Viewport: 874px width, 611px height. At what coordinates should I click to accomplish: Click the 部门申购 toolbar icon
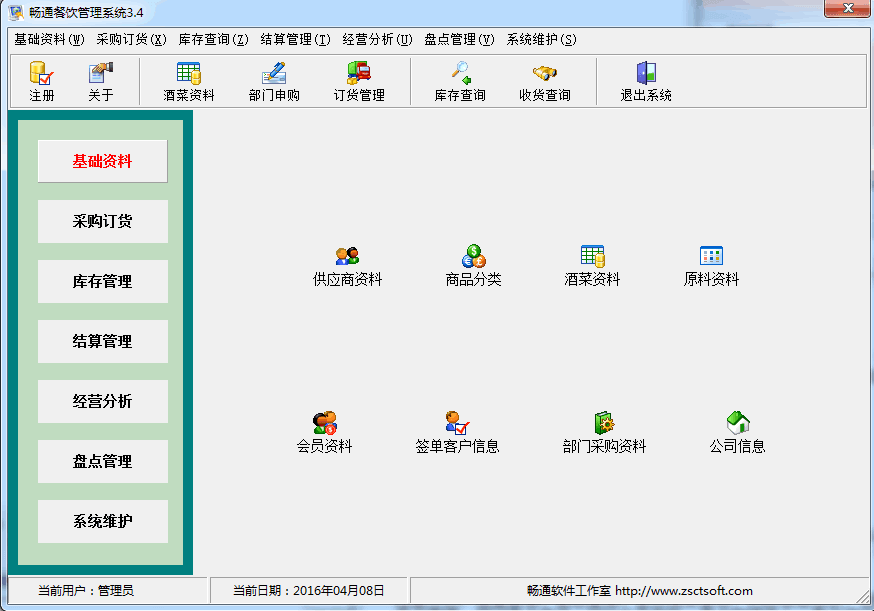(x=273, y=81)
